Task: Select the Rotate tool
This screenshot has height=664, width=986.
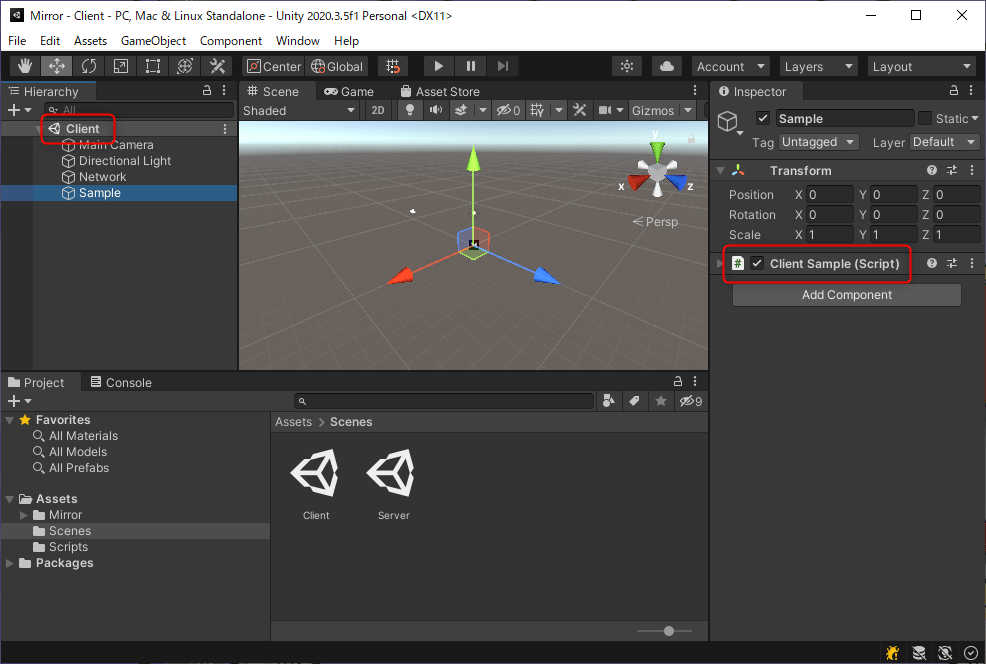Action: [89, 66]
